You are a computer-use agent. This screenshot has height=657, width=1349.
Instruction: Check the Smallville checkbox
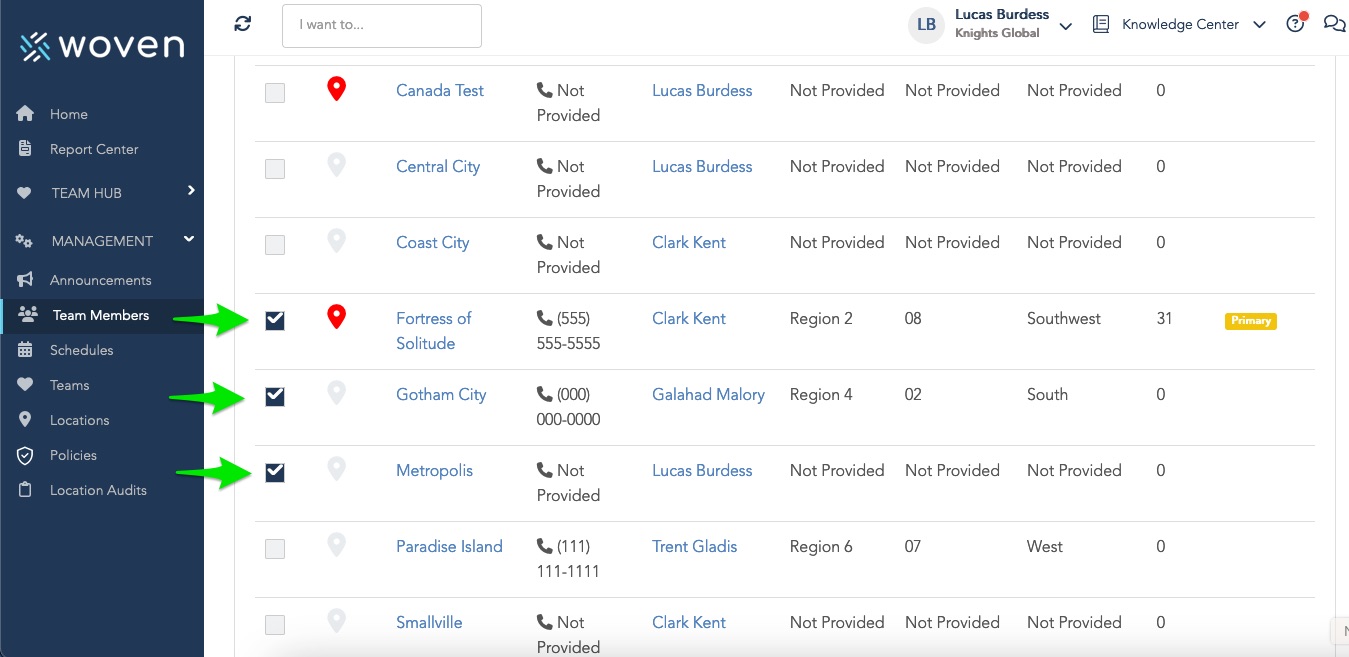[275, 625]
